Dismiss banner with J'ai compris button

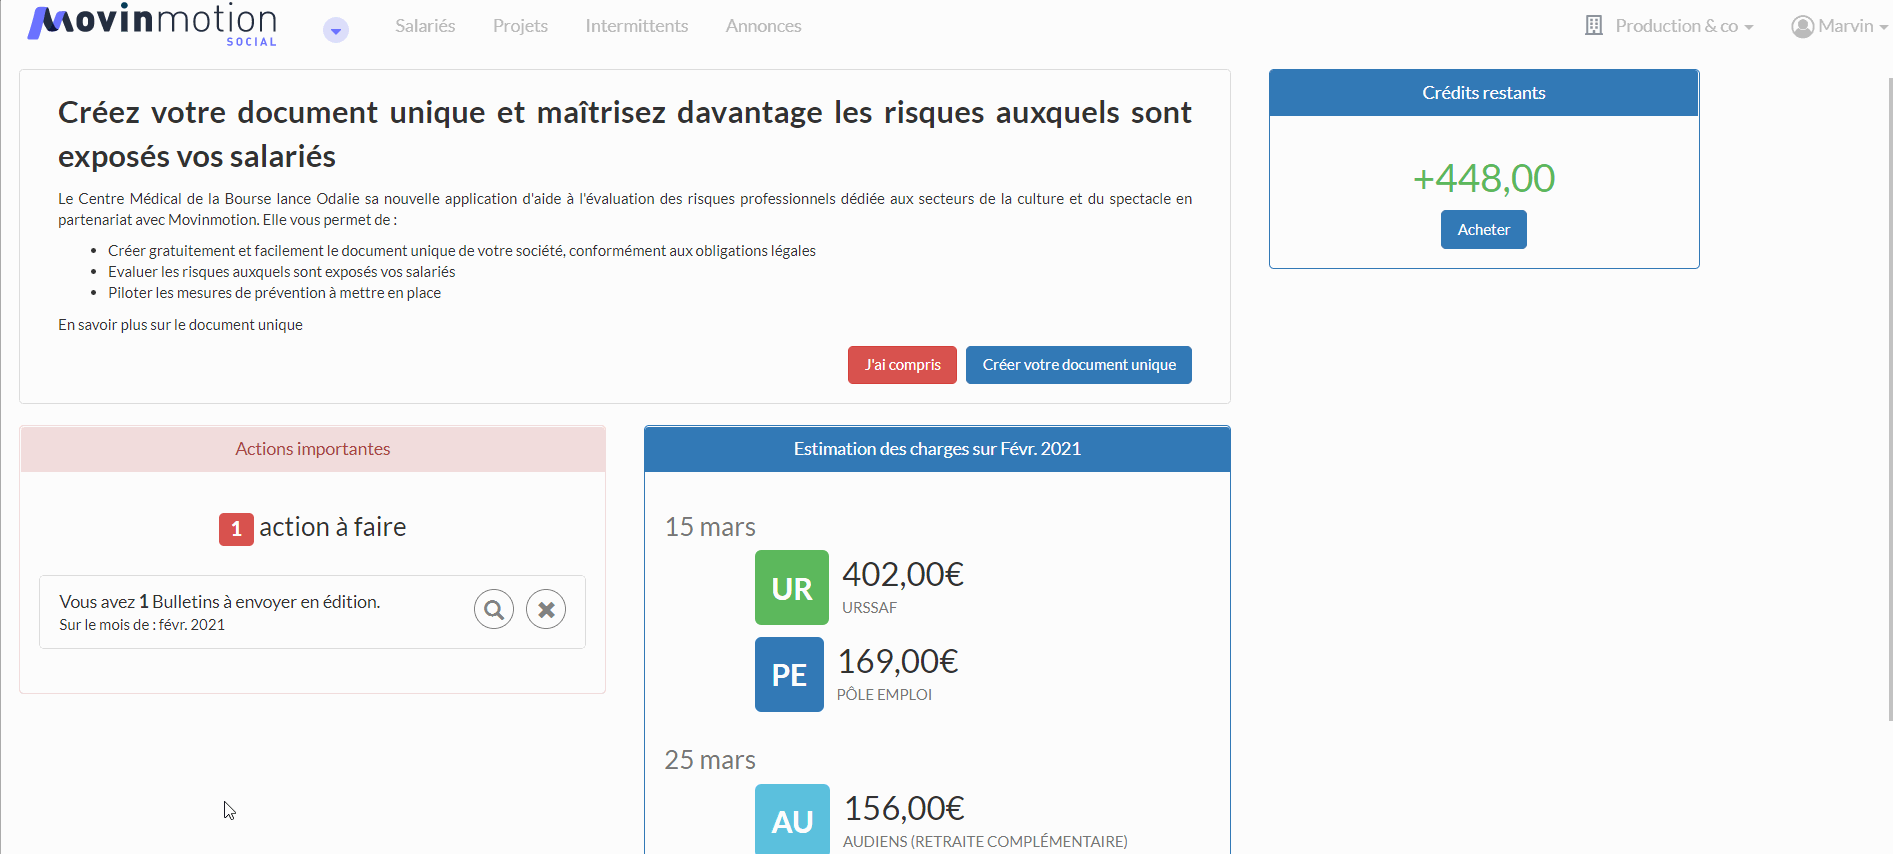tap(902, 365)
